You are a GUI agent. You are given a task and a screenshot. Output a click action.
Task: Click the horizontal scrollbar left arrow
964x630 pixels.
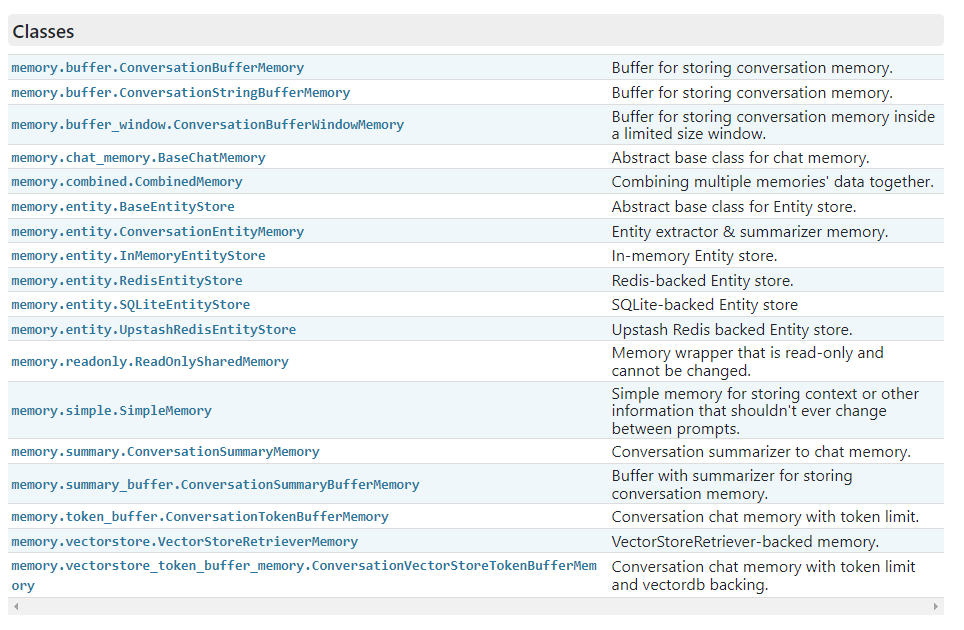16,607
